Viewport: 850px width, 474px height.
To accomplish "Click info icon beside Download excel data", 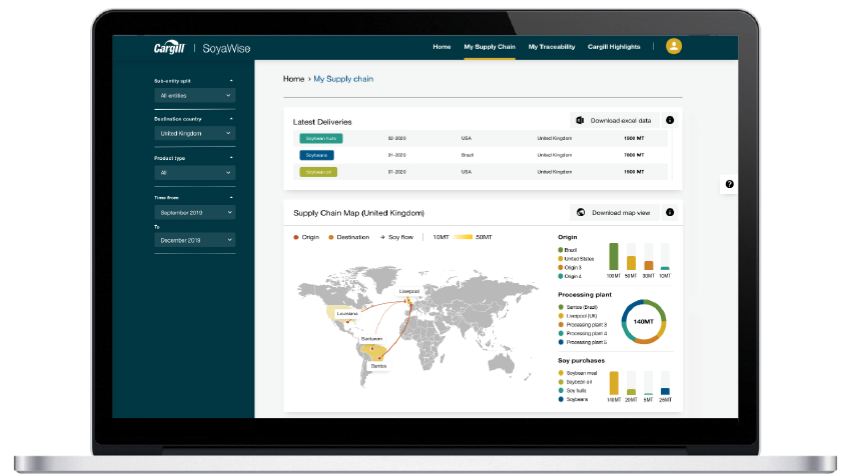I will click(x=670, y=120).
